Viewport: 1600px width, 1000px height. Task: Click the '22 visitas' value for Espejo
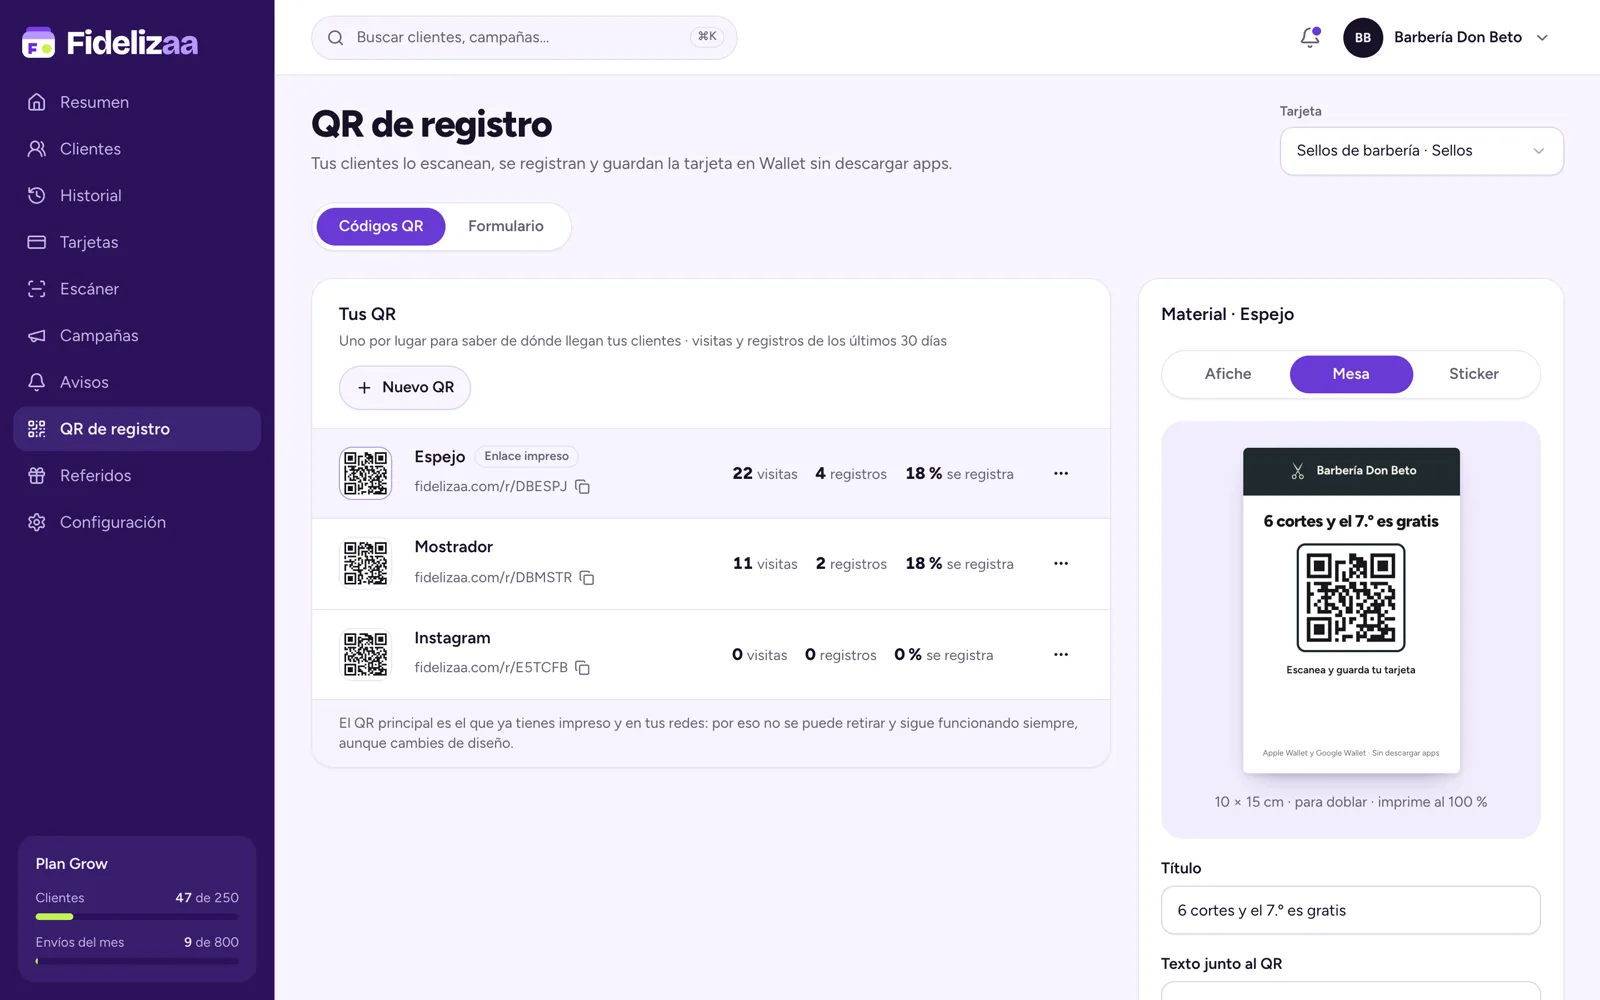pyautogui.click(x=765, y=473)
